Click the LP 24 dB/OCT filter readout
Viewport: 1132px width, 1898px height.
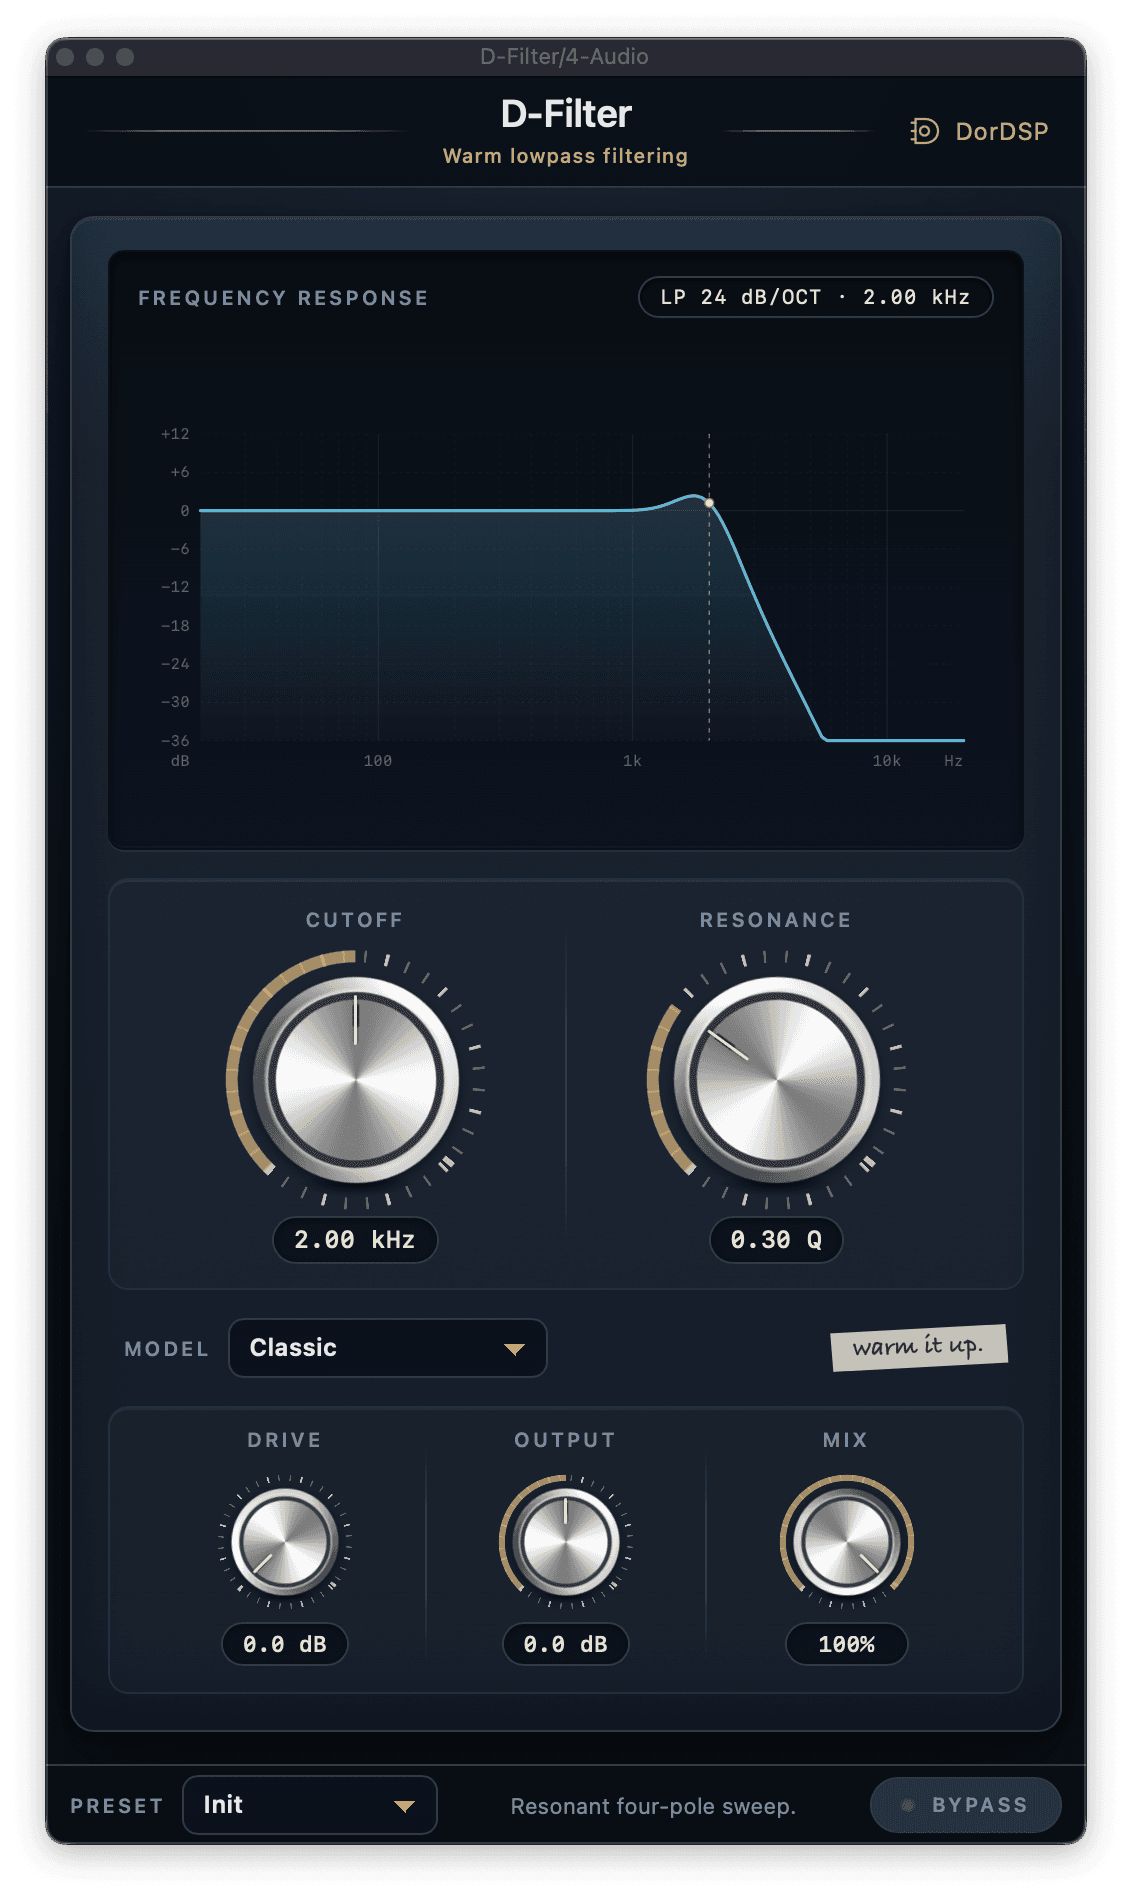[816, 297]
